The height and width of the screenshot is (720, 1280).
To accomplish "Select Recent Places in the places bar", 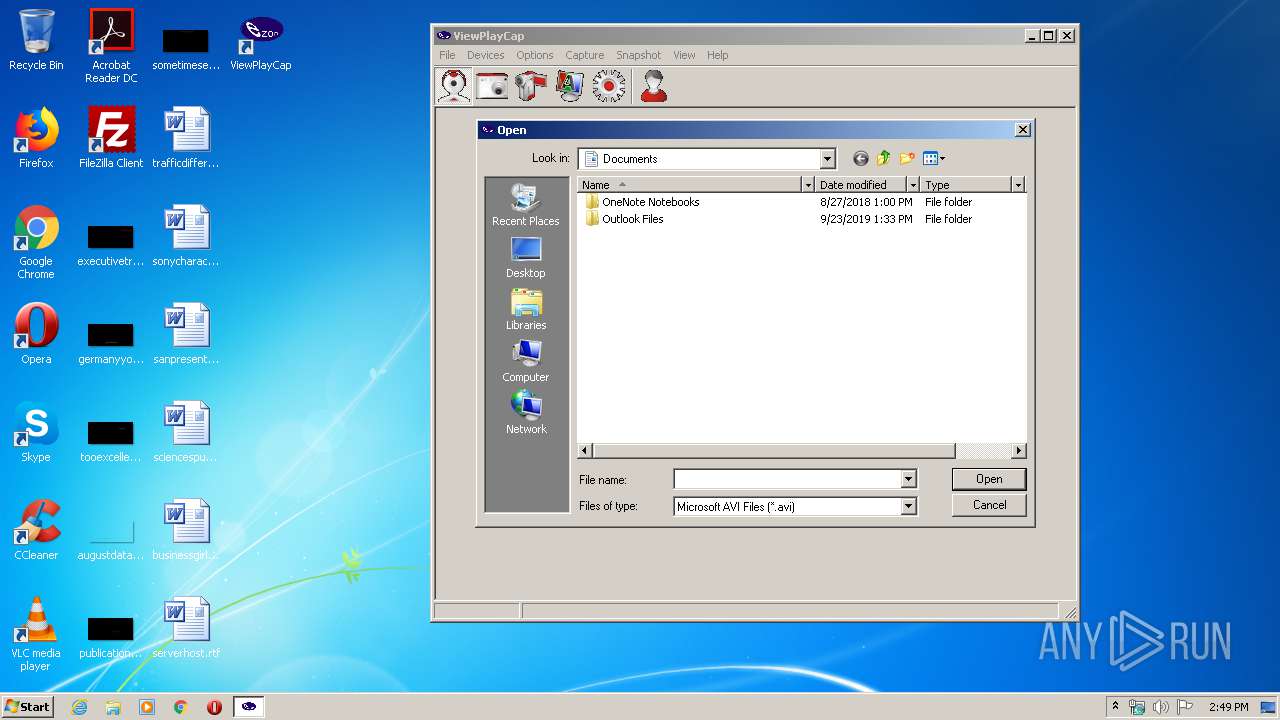I will pos(526,205).
